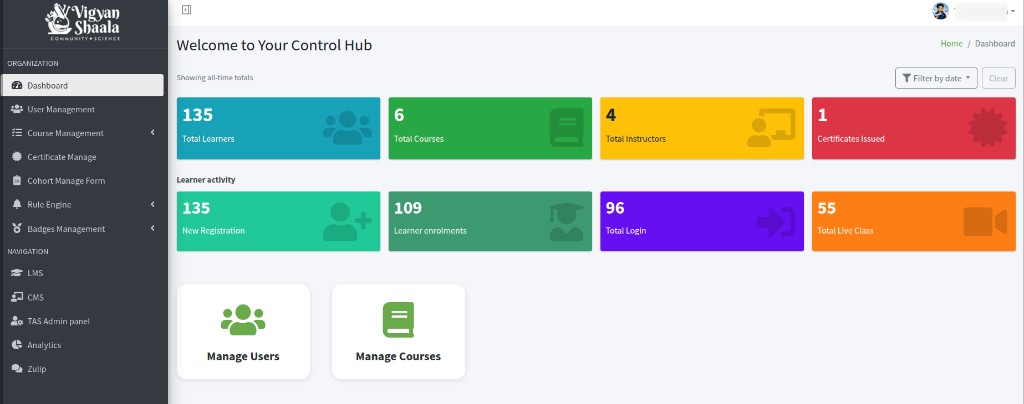The width and height of the screenshot is (1024, 404).
Task: Click the graduate icon on Learner enrolments card
Action: [x=566, y=222]
